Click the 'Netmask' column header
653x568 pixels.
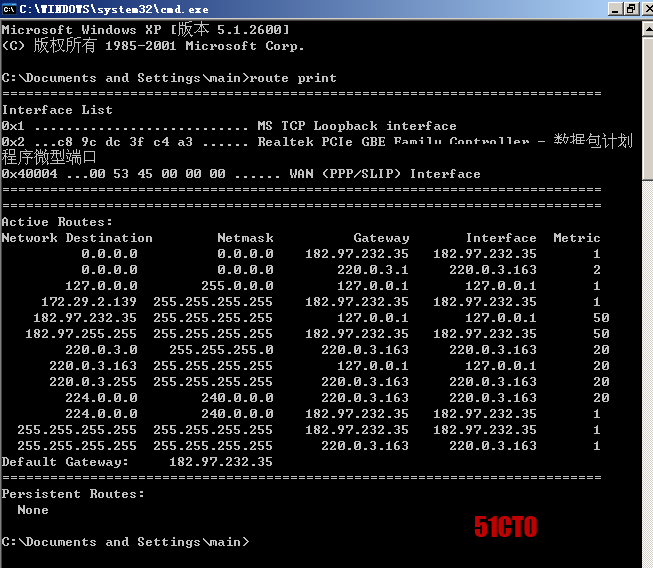point(245,238)
